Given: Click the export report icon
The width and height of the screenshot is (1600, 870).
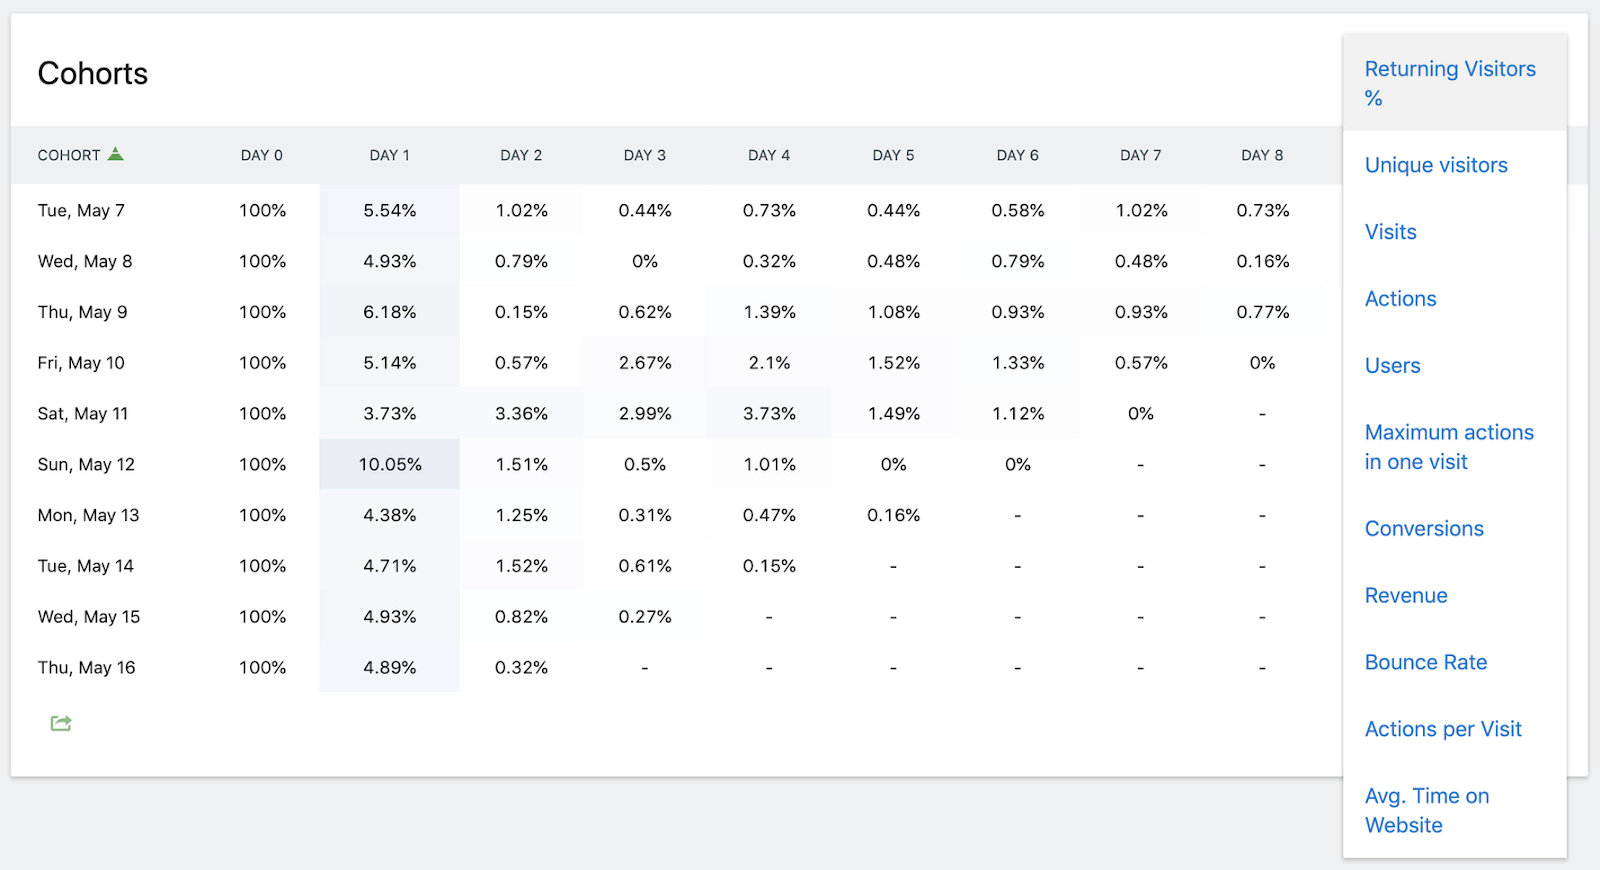Looking at the screenshot, I should [60, 723].
